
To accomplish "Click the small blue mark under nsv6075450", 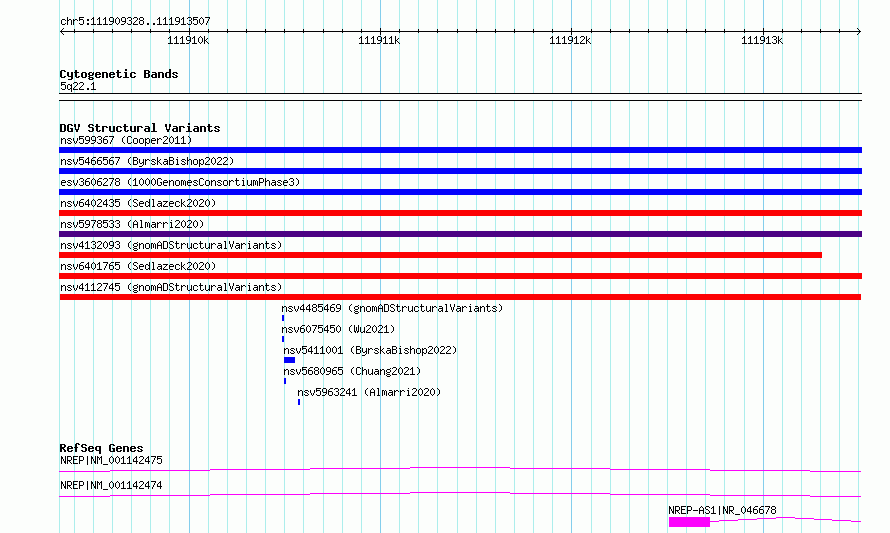I will (283, 339).
